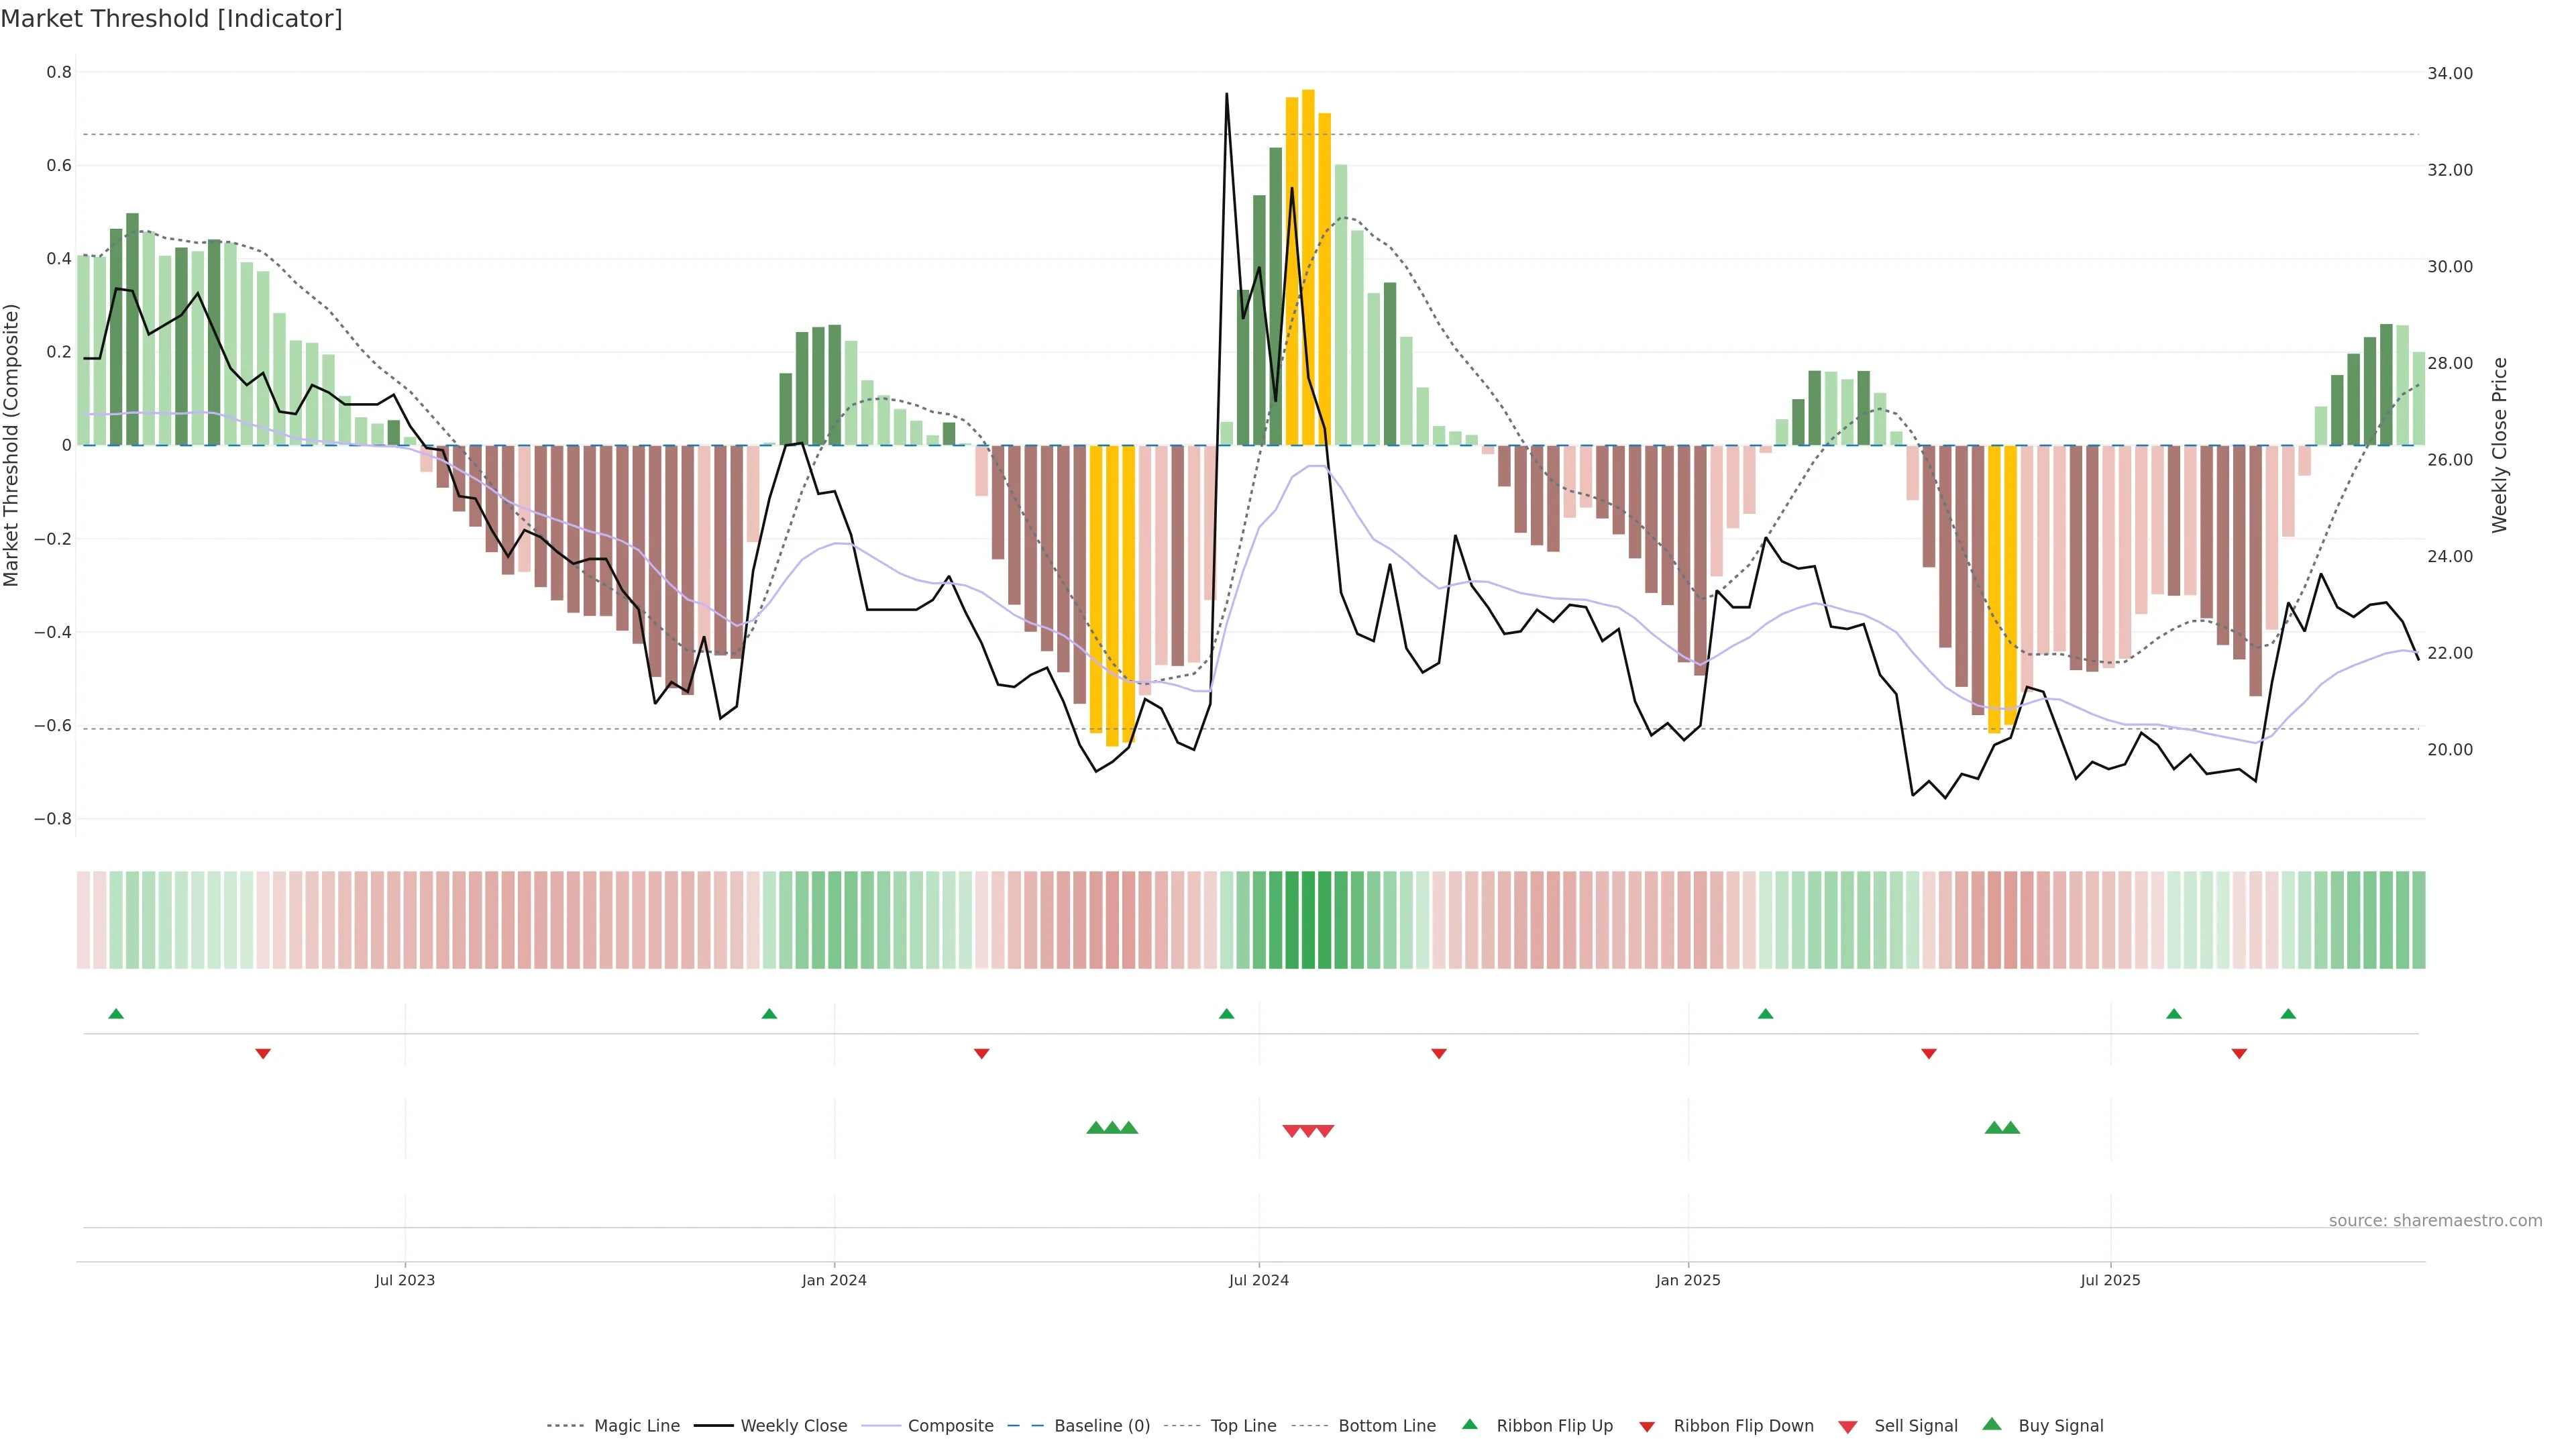The width and height of the screenshot is (2576, 1449).
Task: Click the Market Threshold [Indicator] title
Action: pyautogui.click(x=171, y=19)
